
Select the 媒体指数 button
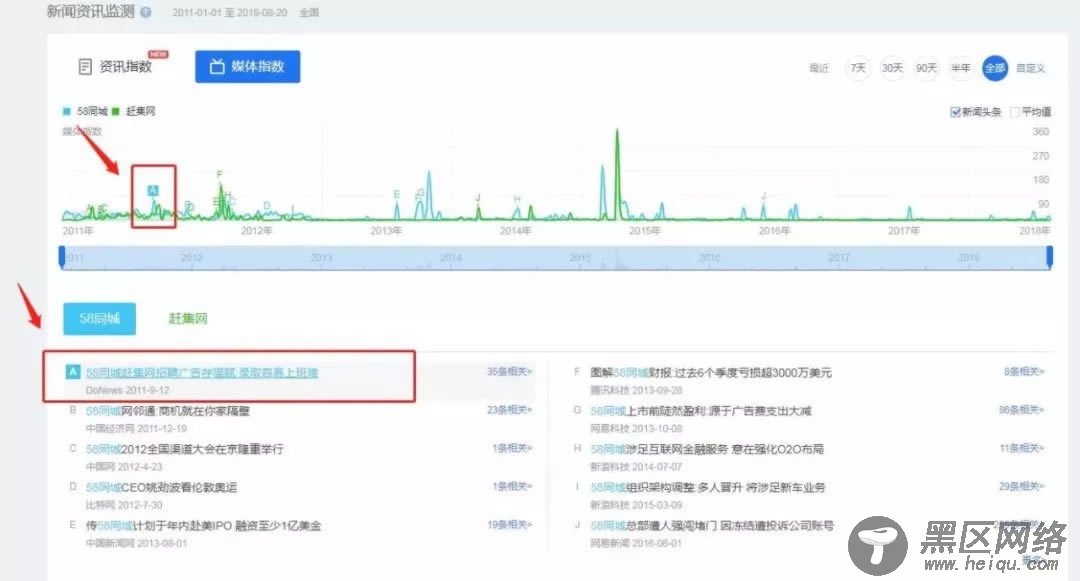[x=247, y=67]
